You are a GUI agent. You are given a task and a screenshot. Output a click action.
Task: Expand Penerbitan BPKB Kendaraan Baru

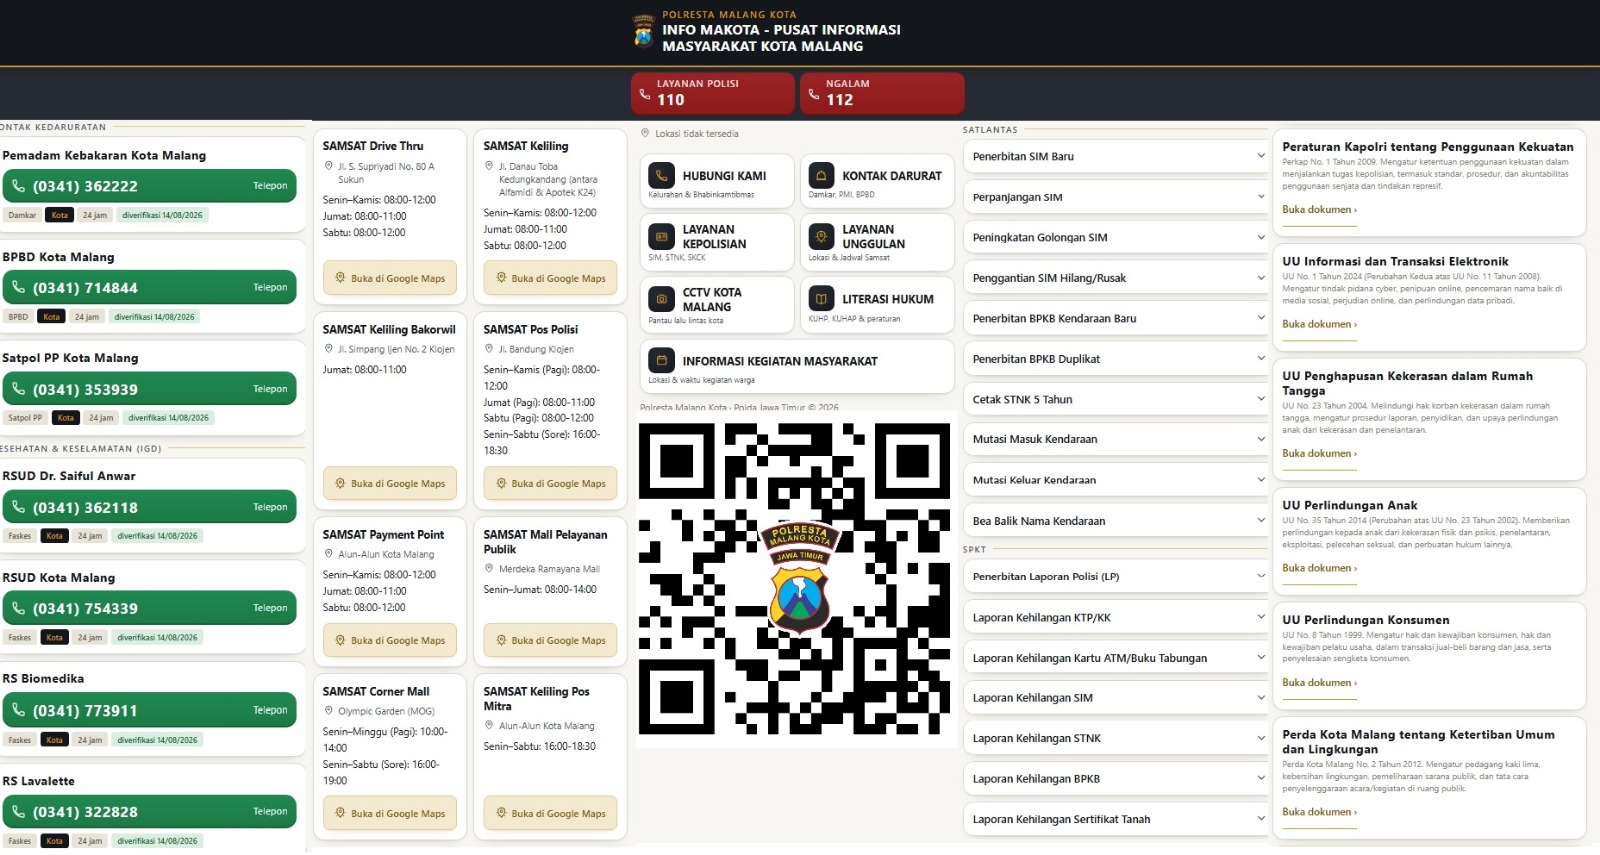coord(1116,318)
